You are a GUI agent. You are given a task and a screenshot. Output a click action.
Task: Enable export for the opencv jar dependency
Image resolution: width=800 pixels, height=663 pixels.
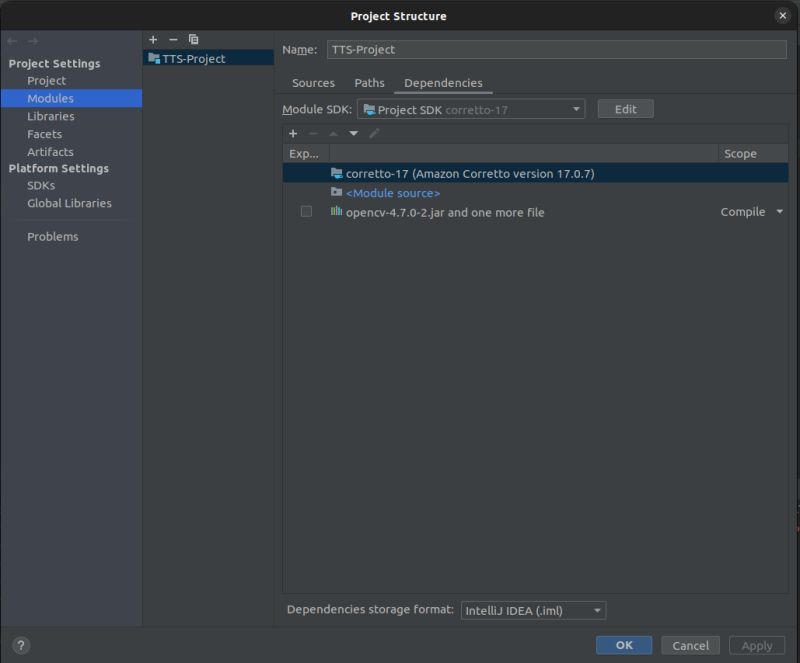306,211
